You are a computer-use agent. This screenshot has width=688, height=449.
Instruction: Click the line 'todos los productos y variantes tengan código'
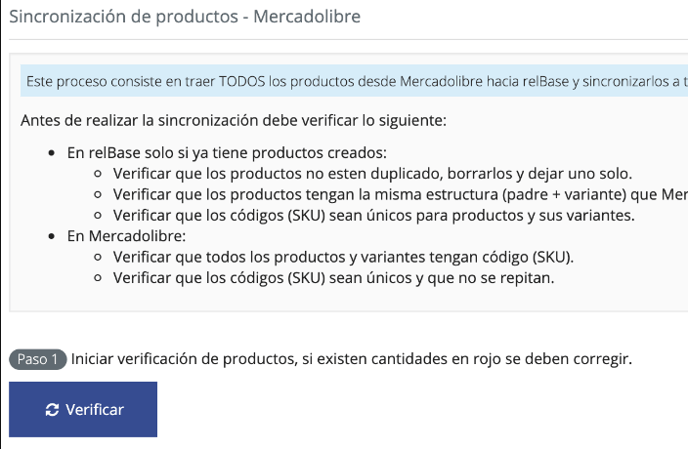click(343, 257)
